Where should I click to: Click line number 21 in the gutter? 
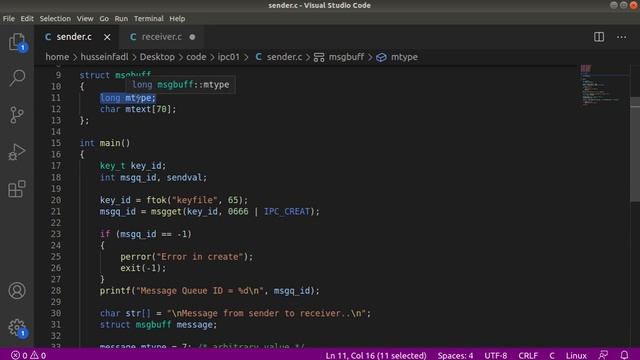click(x=56, y=211)
